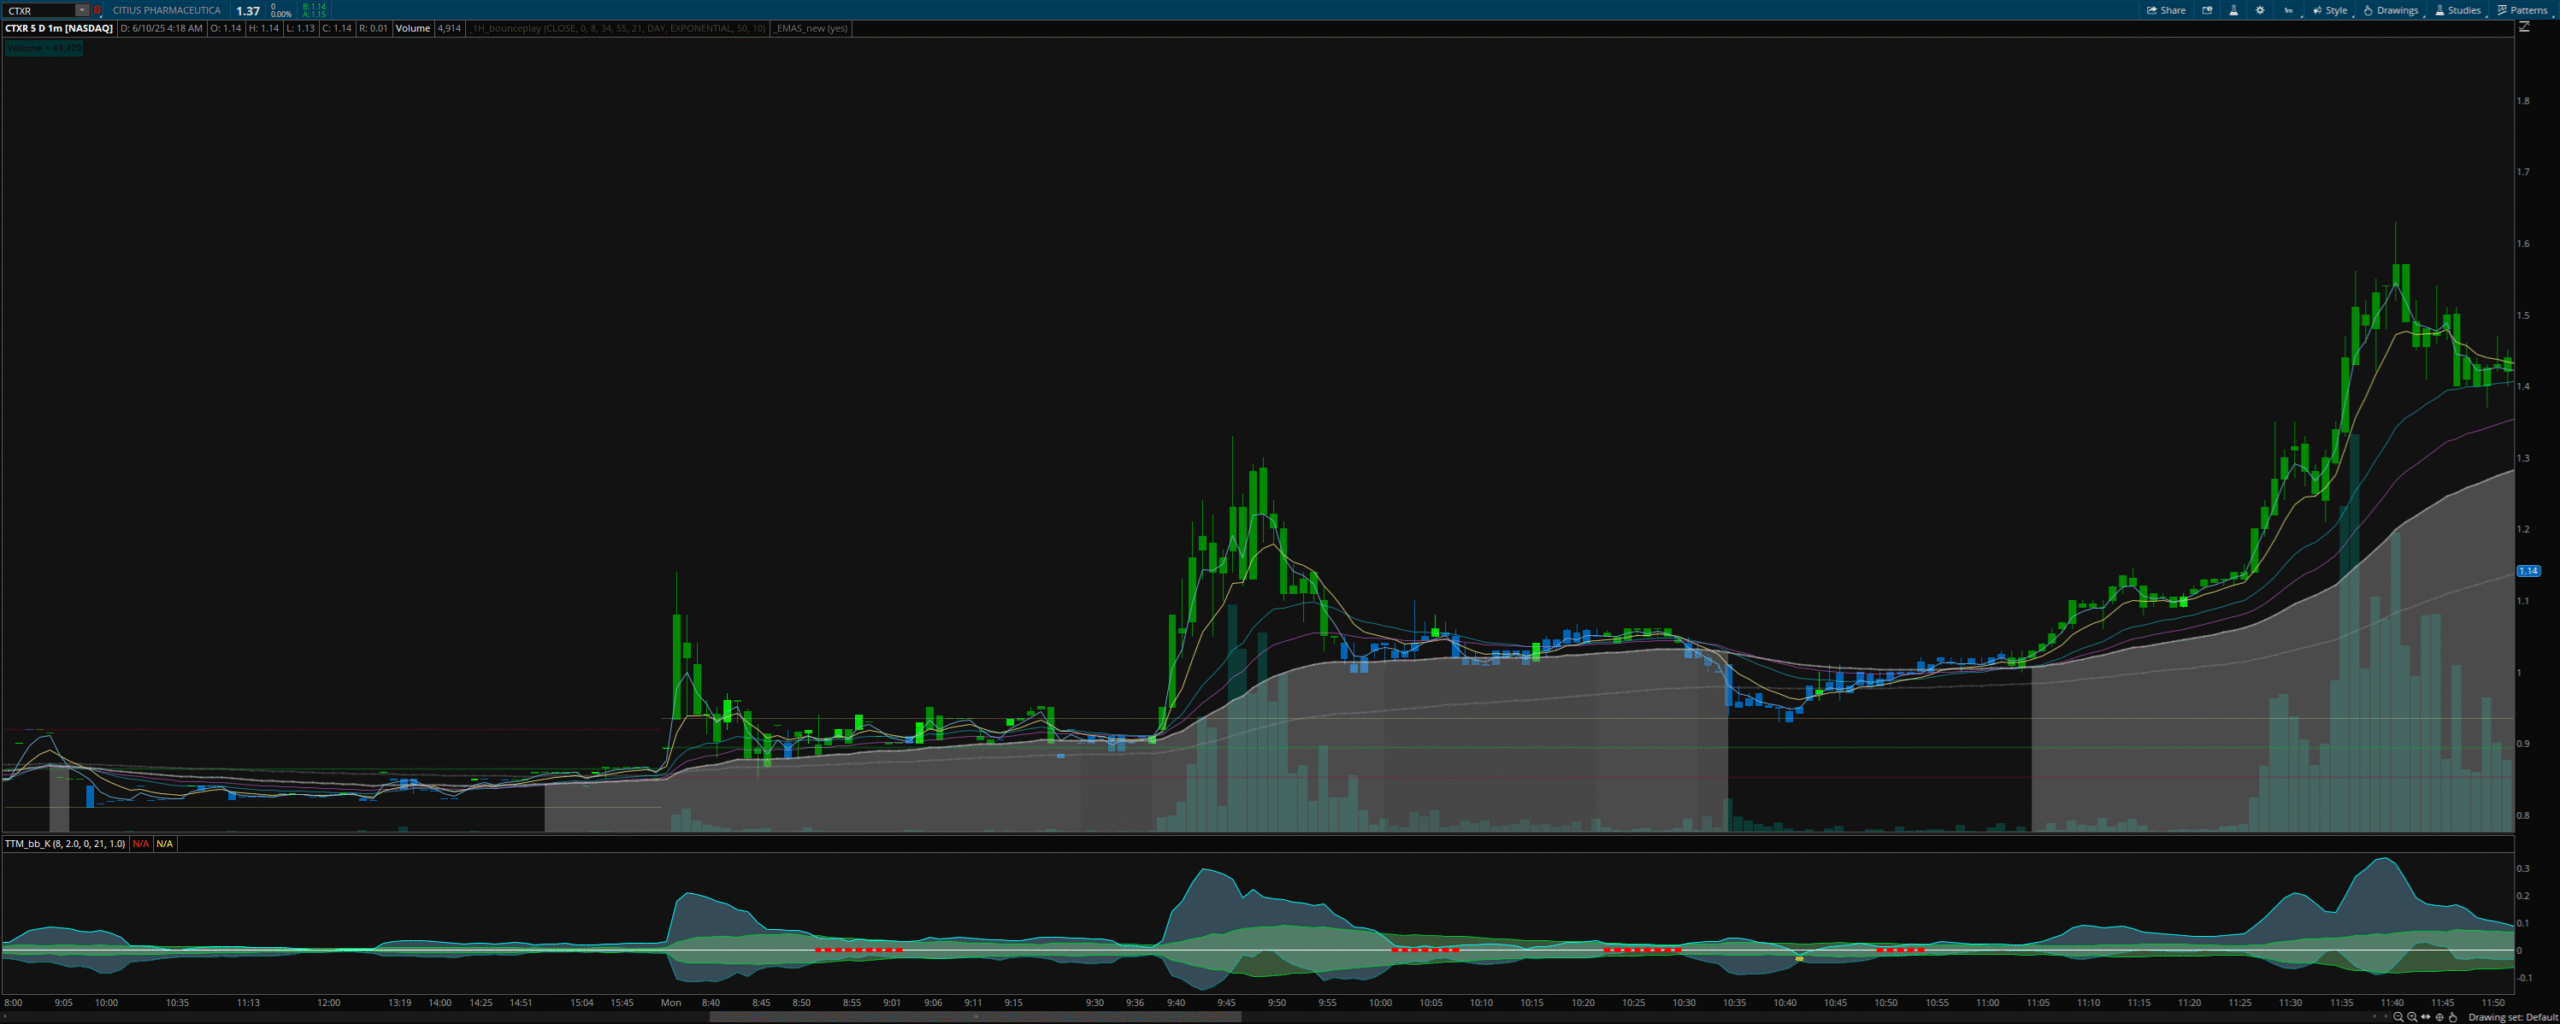The width and height of the screenshot is (2560, 1024).
Task: Toggle price axis auto-scale icon
Action: pos(2524,27)
